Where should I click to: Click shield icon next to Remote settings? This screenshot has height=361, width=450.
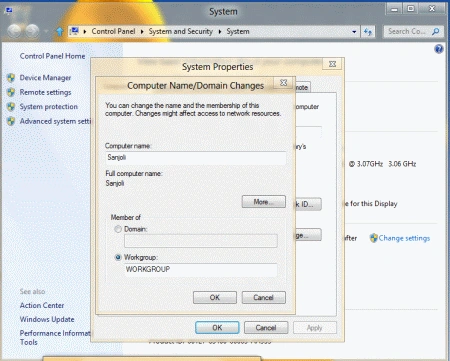[11, 92]
